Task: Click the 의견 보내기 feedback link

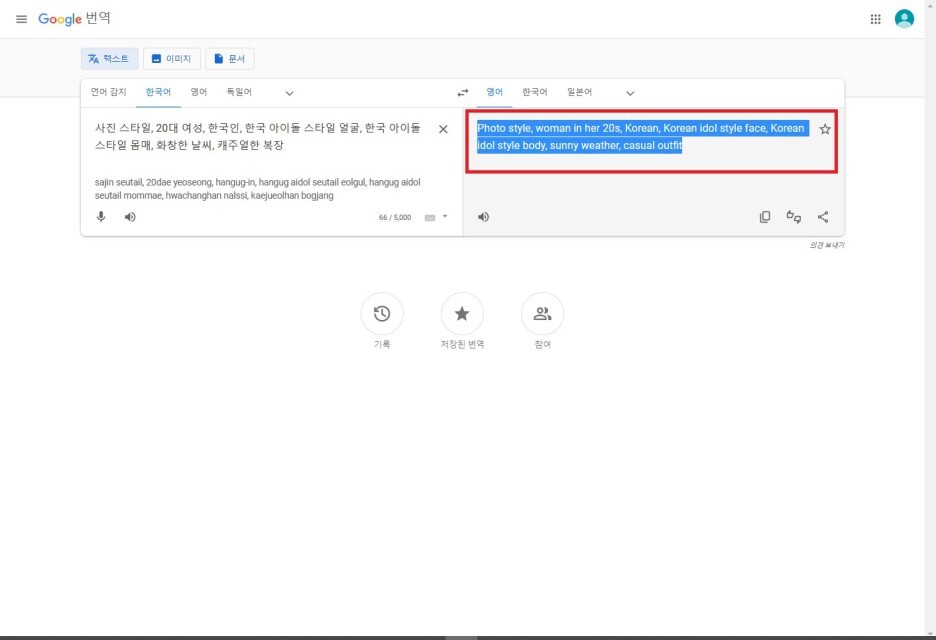Action: point(827,245)
